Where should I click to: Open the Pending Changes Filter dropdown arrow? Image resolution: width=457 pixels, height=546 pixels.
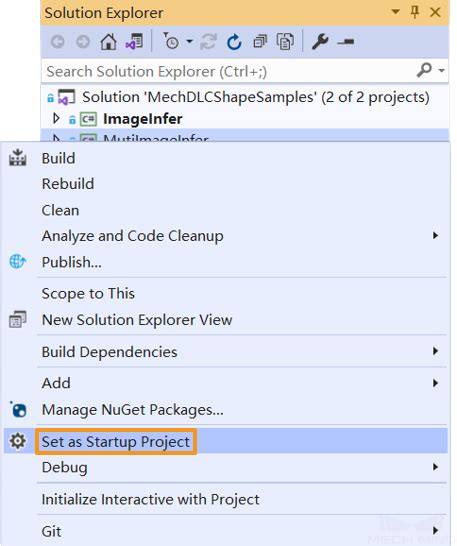[x=189, y=42]
